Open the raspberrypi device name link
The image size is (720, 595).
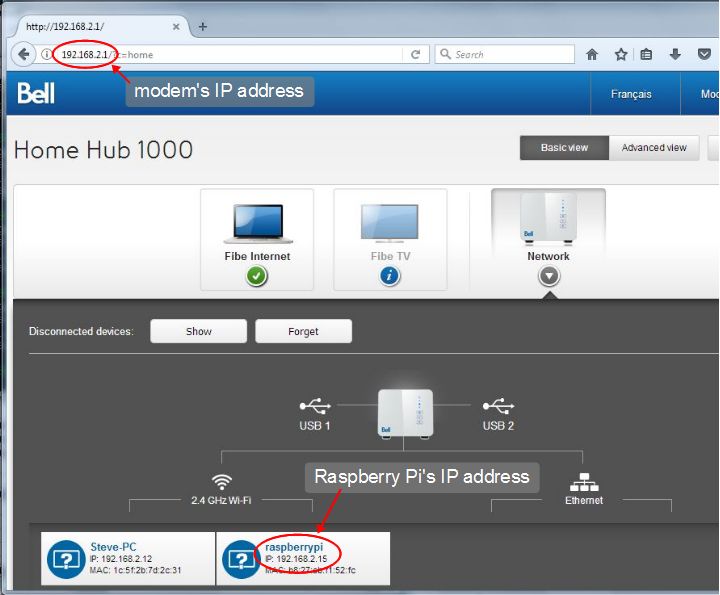[x=294, y=547]
